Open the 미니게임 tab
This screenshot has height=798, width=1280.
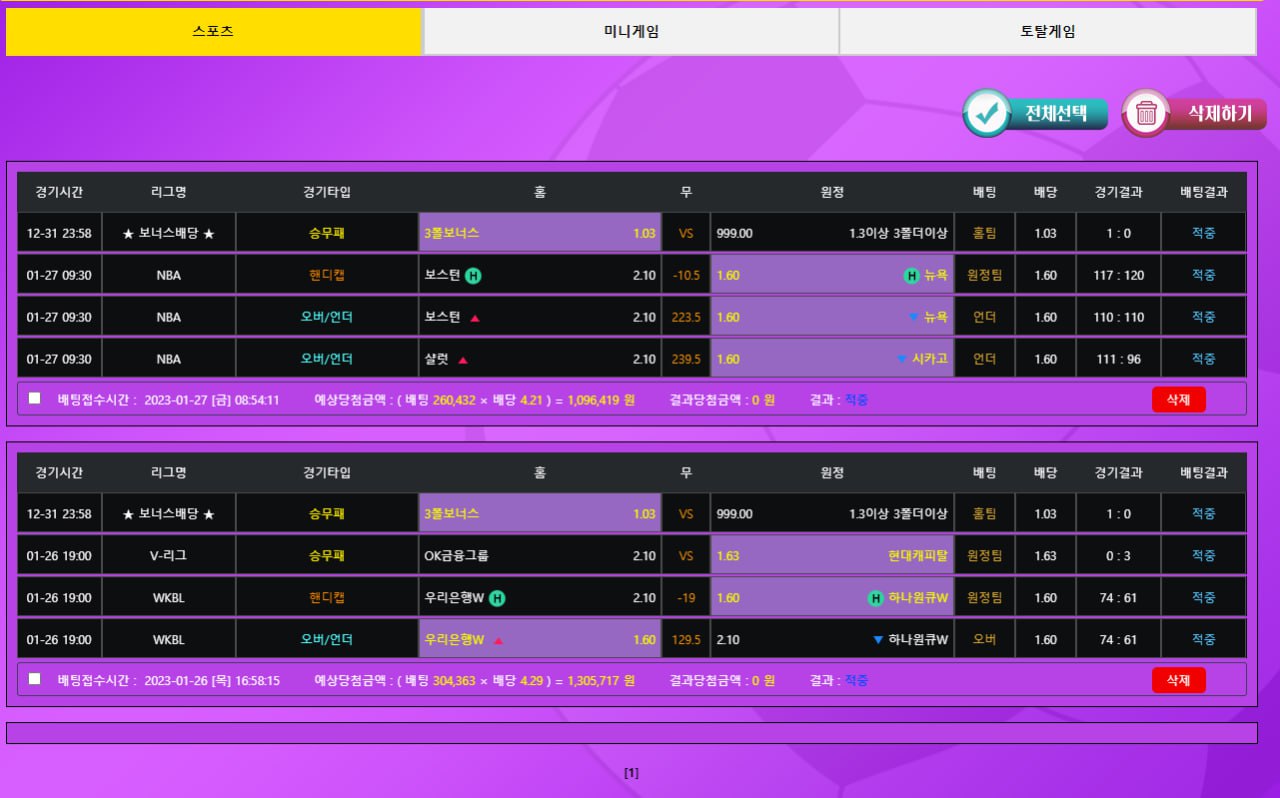tap(631, 32)
